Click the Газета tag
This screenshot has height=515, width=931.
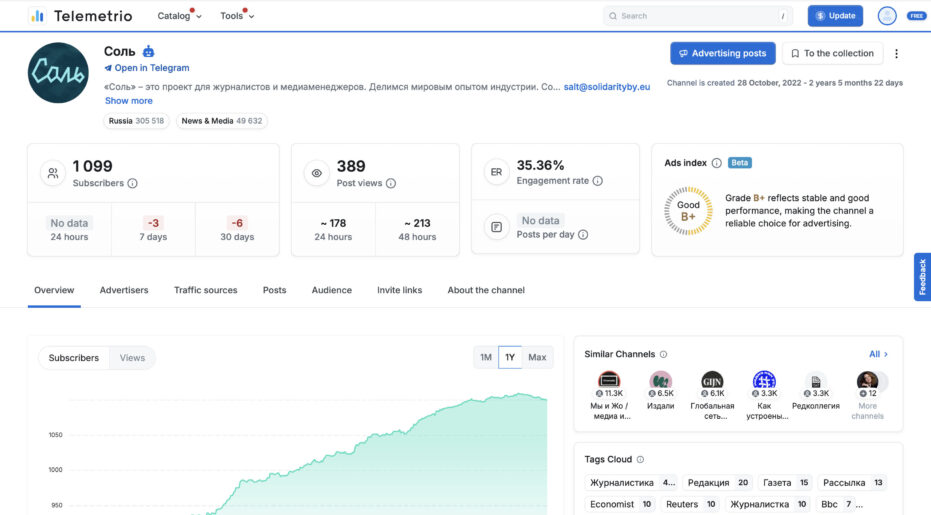pyautogui.click(x=786, y=483)
